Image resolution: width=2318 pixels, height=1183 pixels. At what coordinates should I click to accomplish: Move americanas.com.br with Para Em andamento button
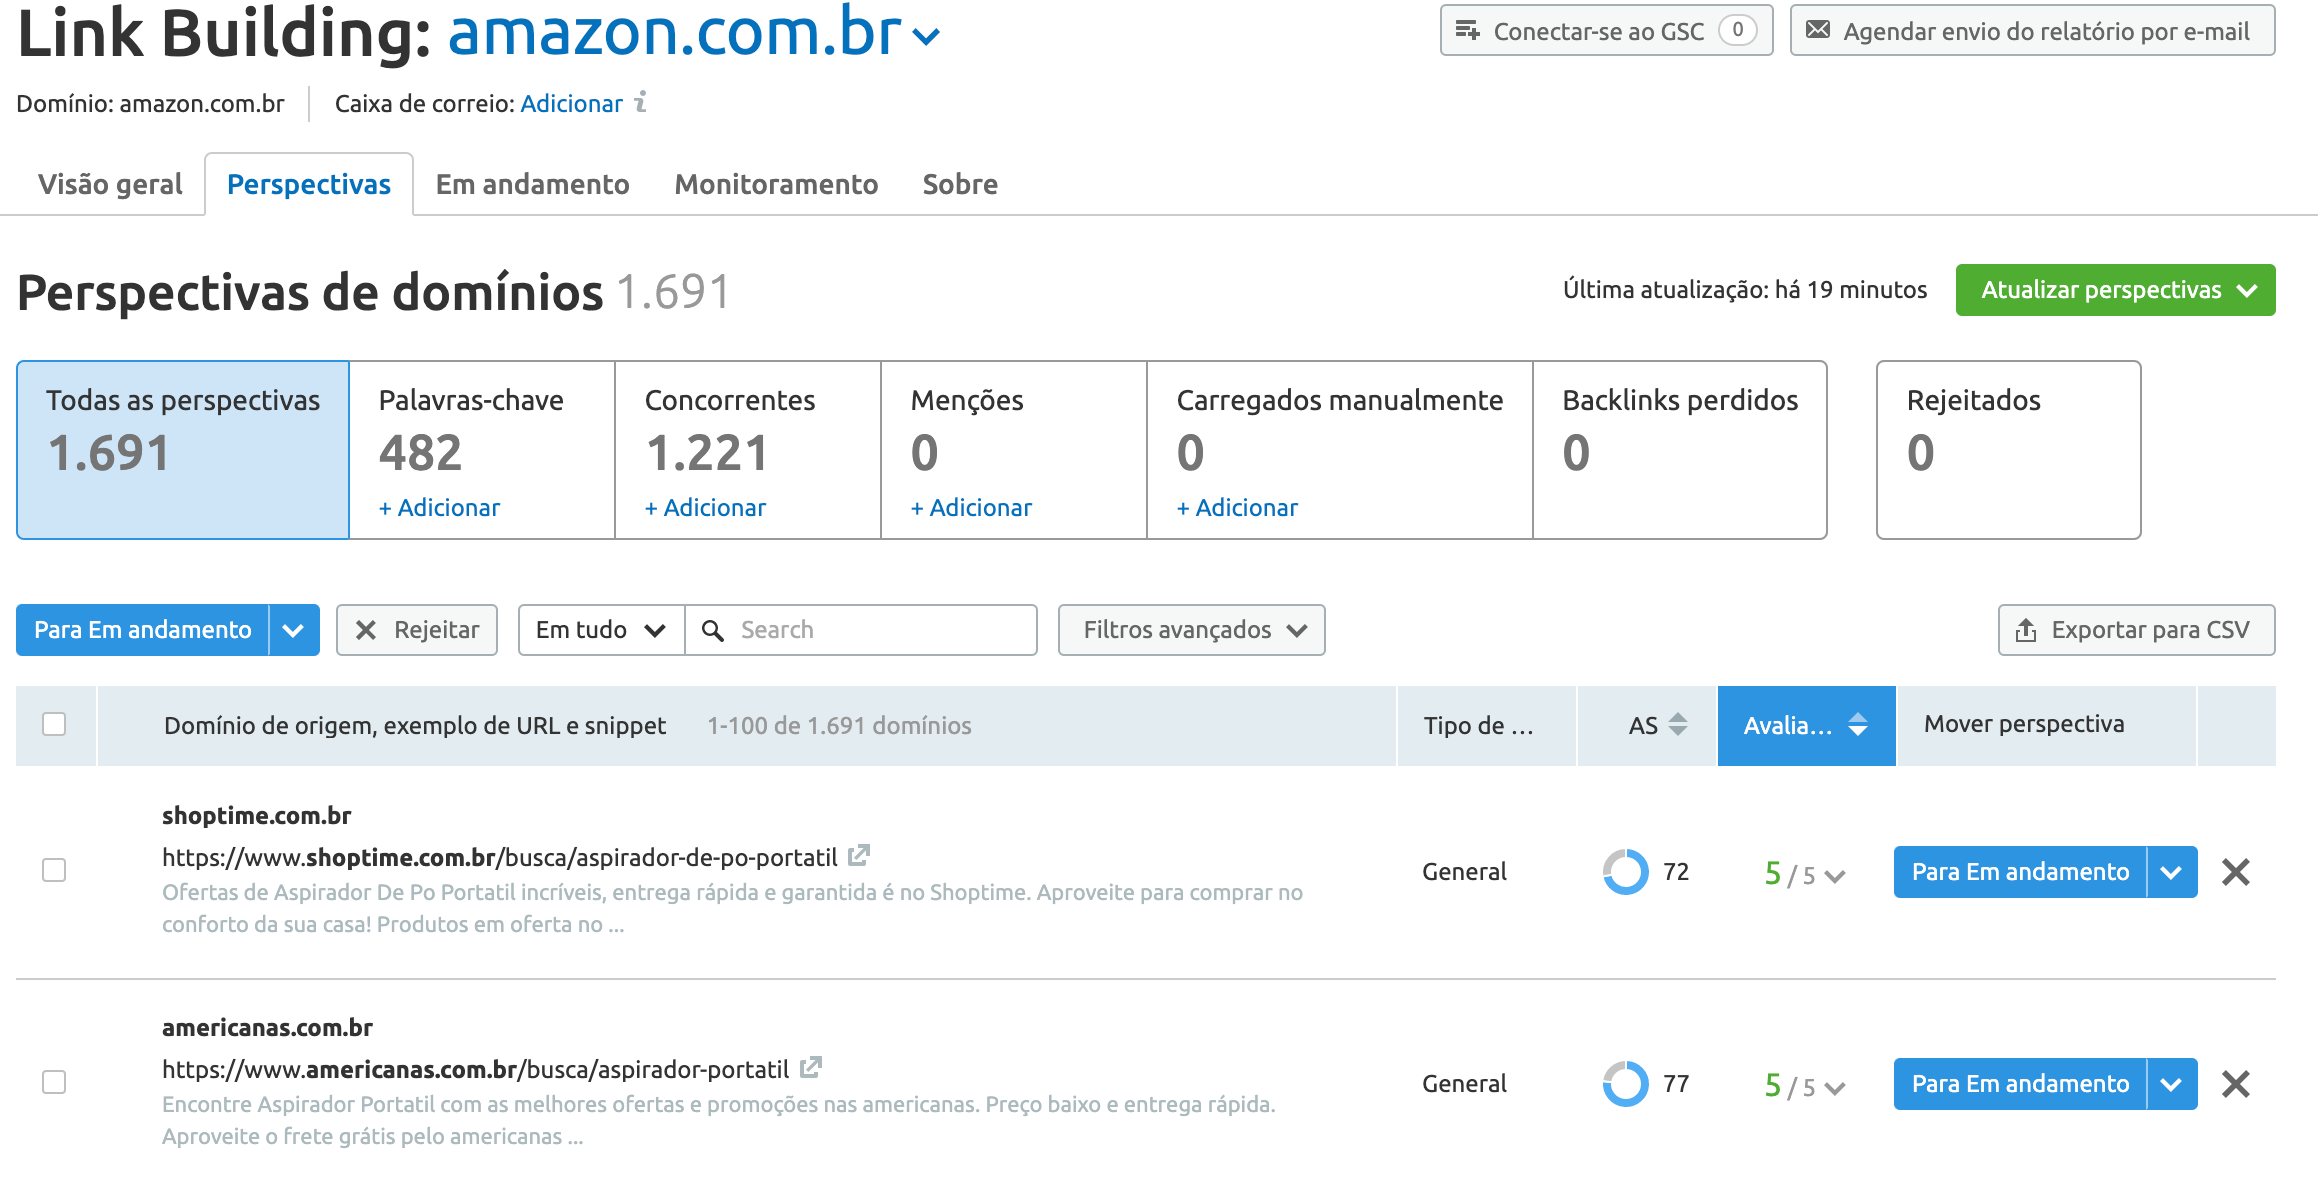2020,1084
